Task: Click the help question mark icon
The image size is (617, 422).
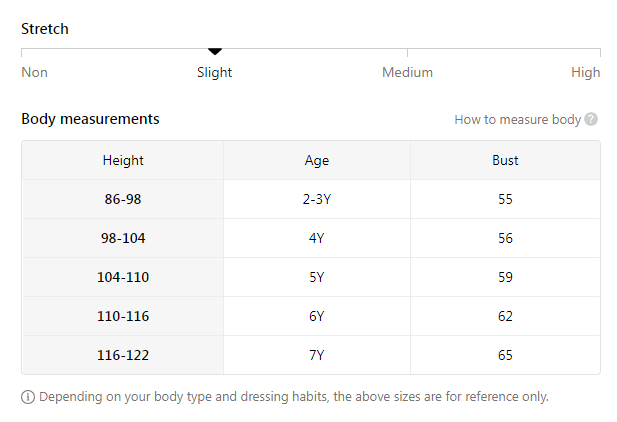Action: (592, 120)
